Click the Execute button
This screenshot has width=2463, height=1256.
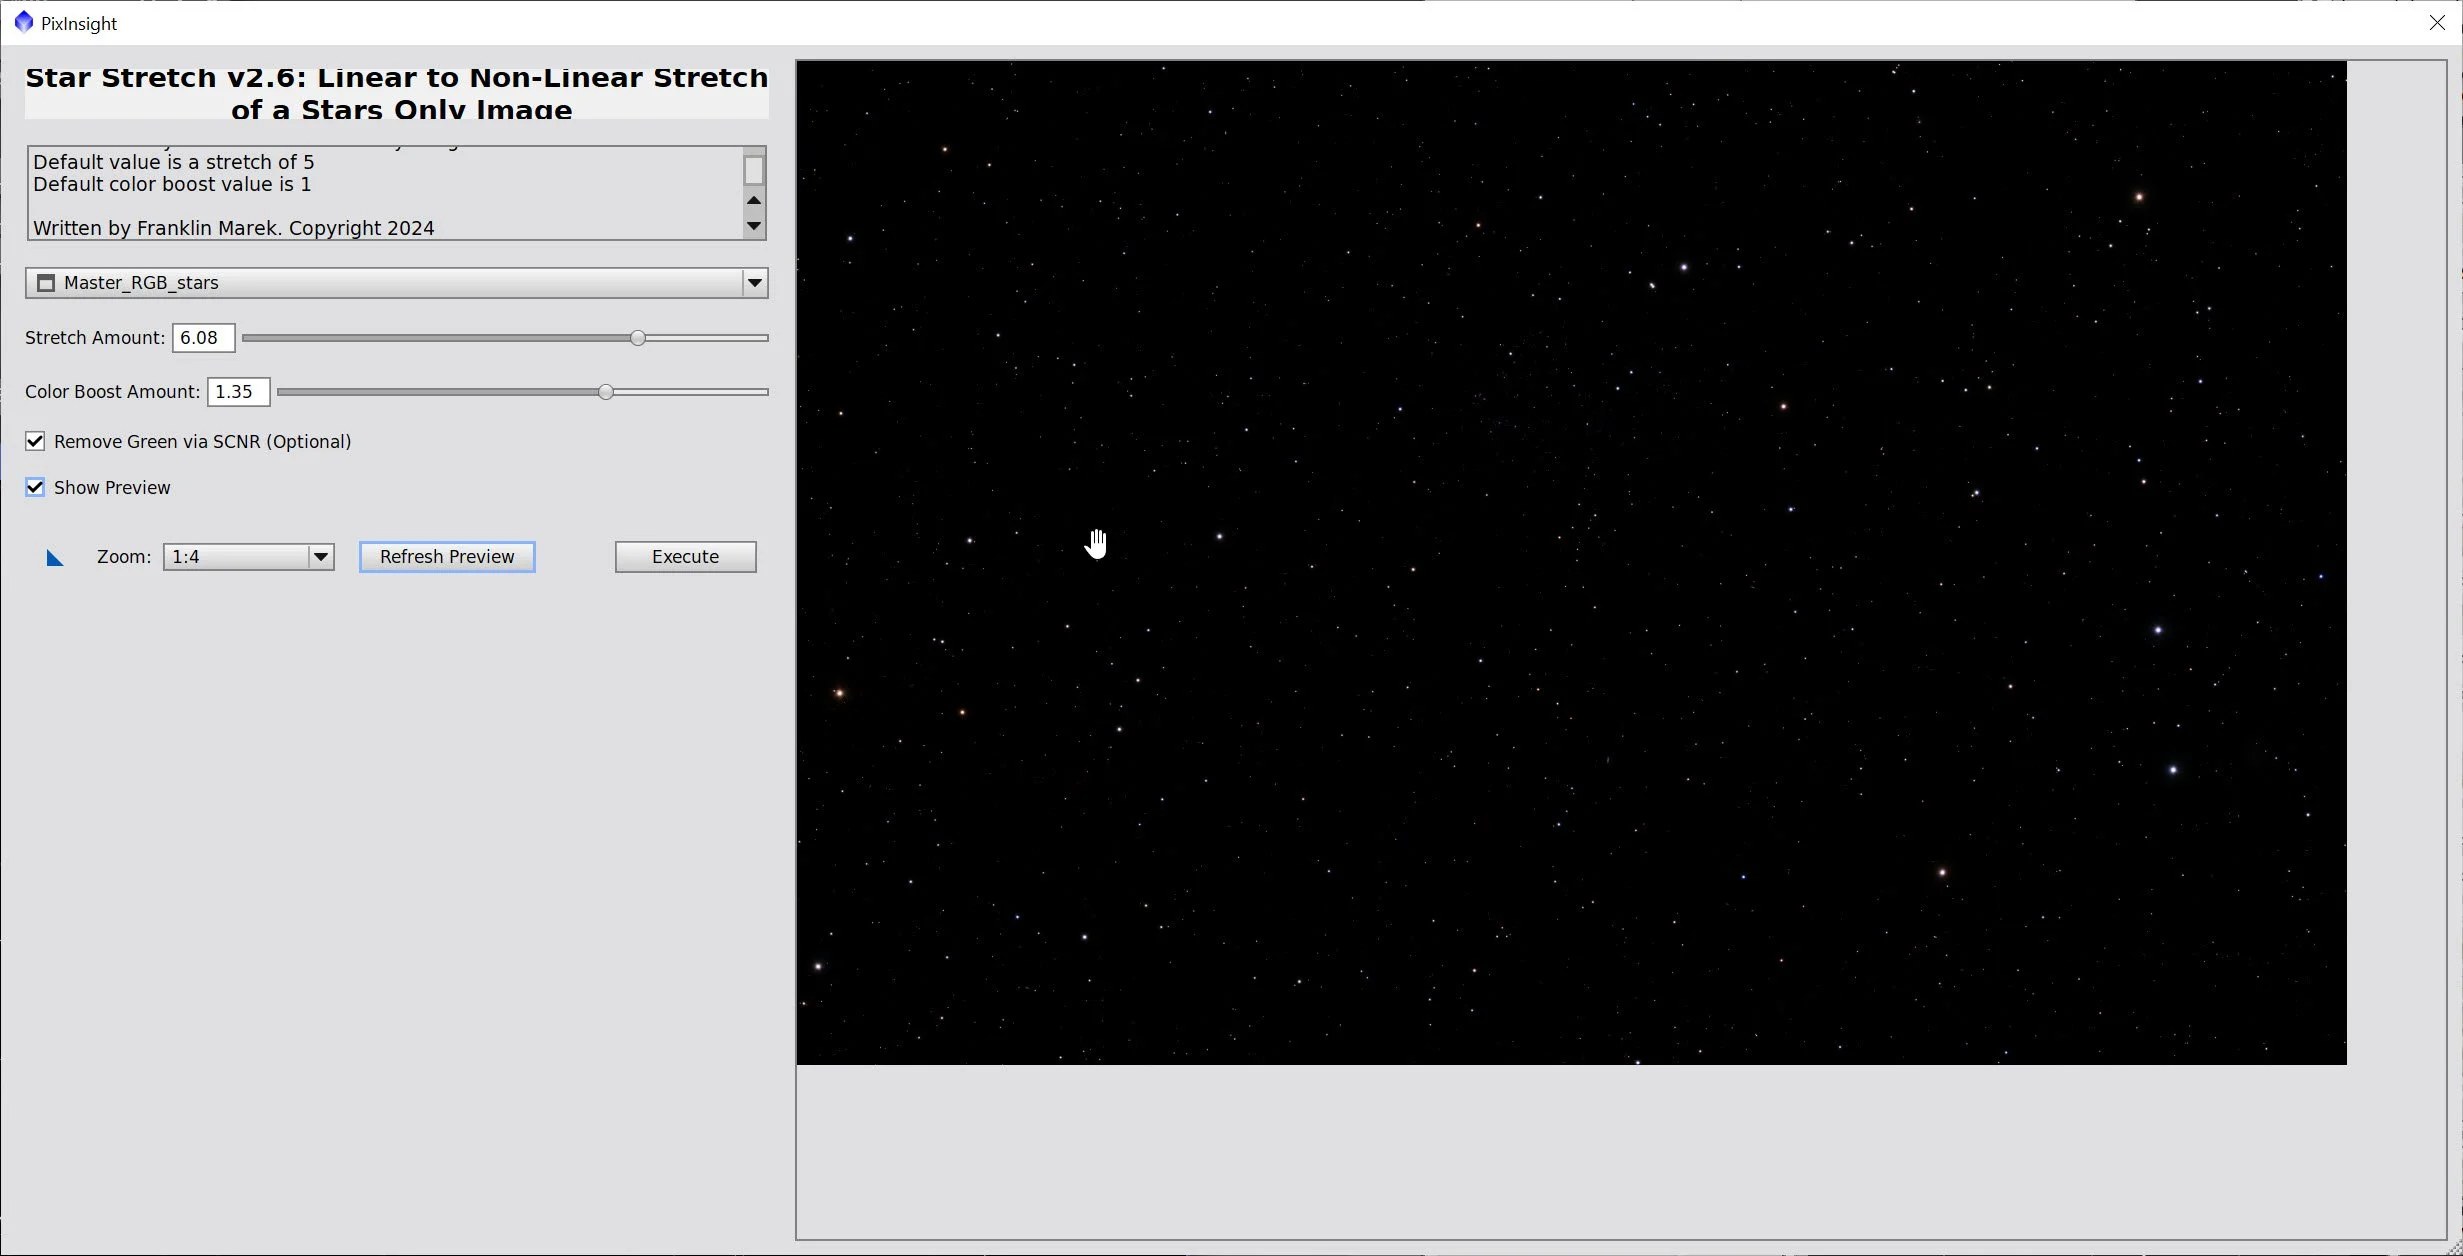click(x=685, y=557)
